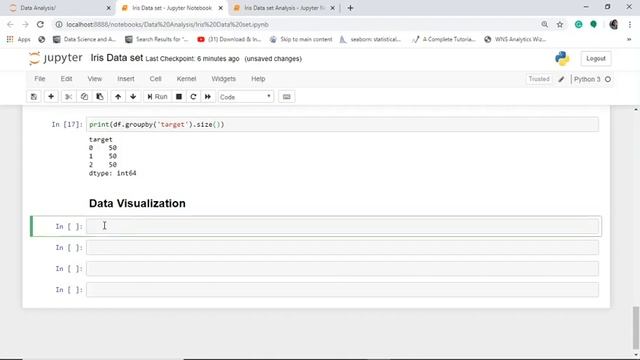Click the Trusted notebook indicator
Screen dimensions: 640x360
(539, 79)
